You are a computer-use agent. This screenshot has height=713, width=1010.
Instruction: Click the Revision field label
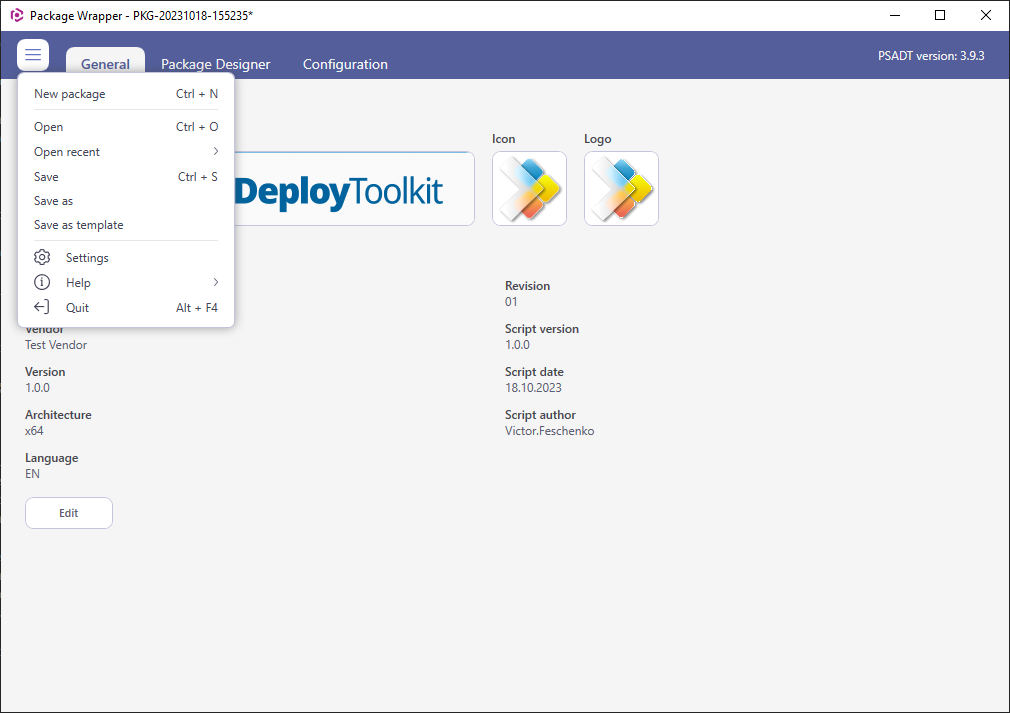tap(528, 286)
